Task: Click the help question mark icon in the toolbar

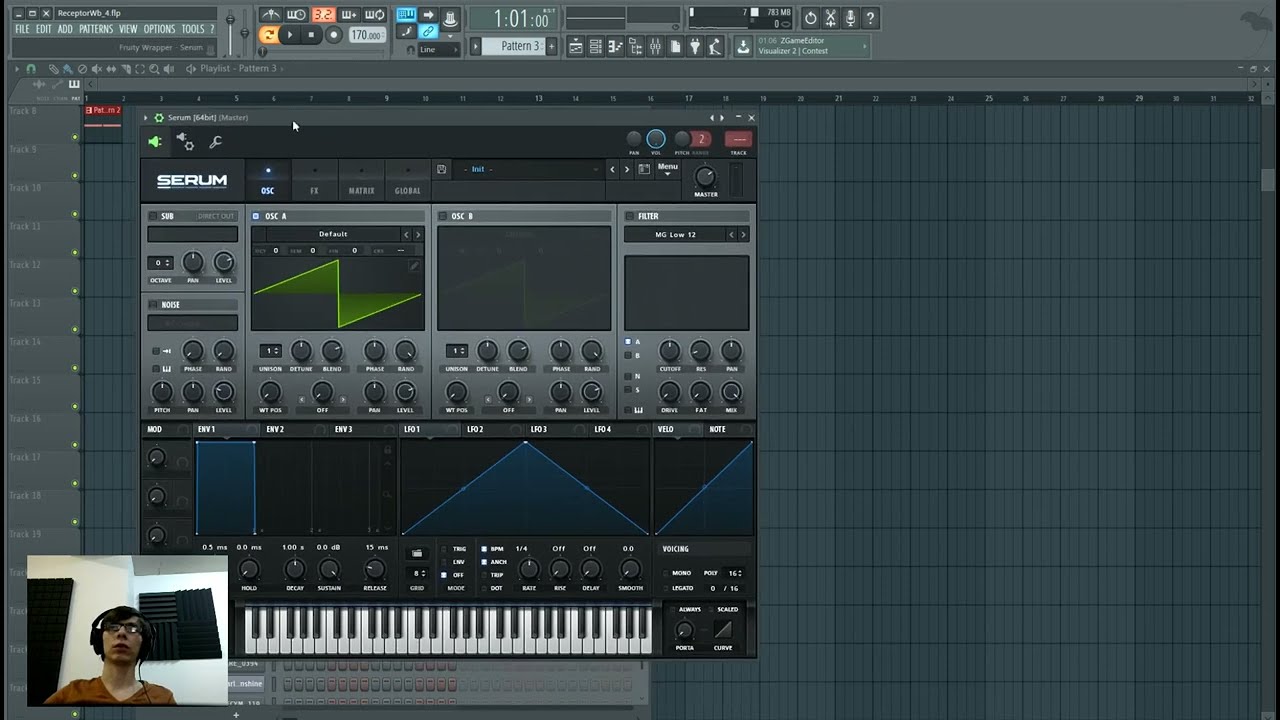Action: tap(870, 18)
